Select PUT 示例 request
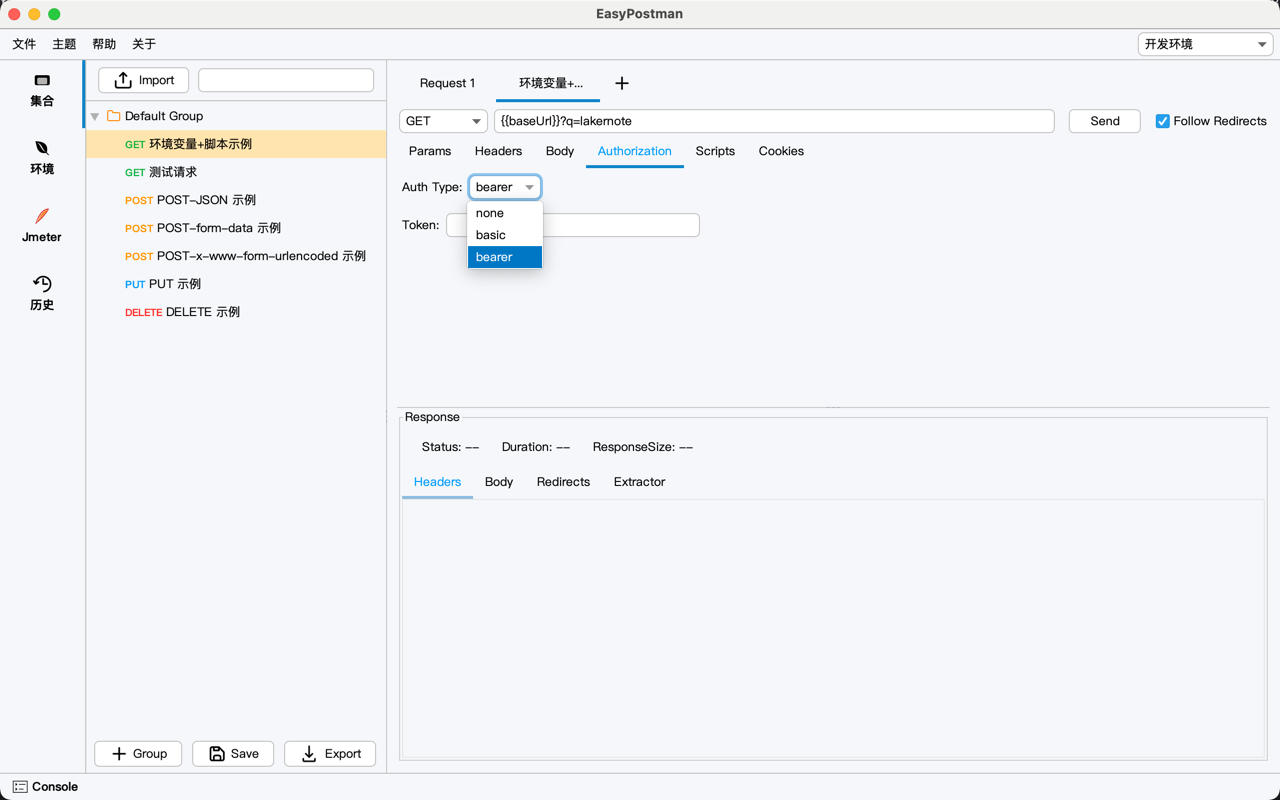The height and width of the screenshot is (800, 1280). (x=236, y=284)
